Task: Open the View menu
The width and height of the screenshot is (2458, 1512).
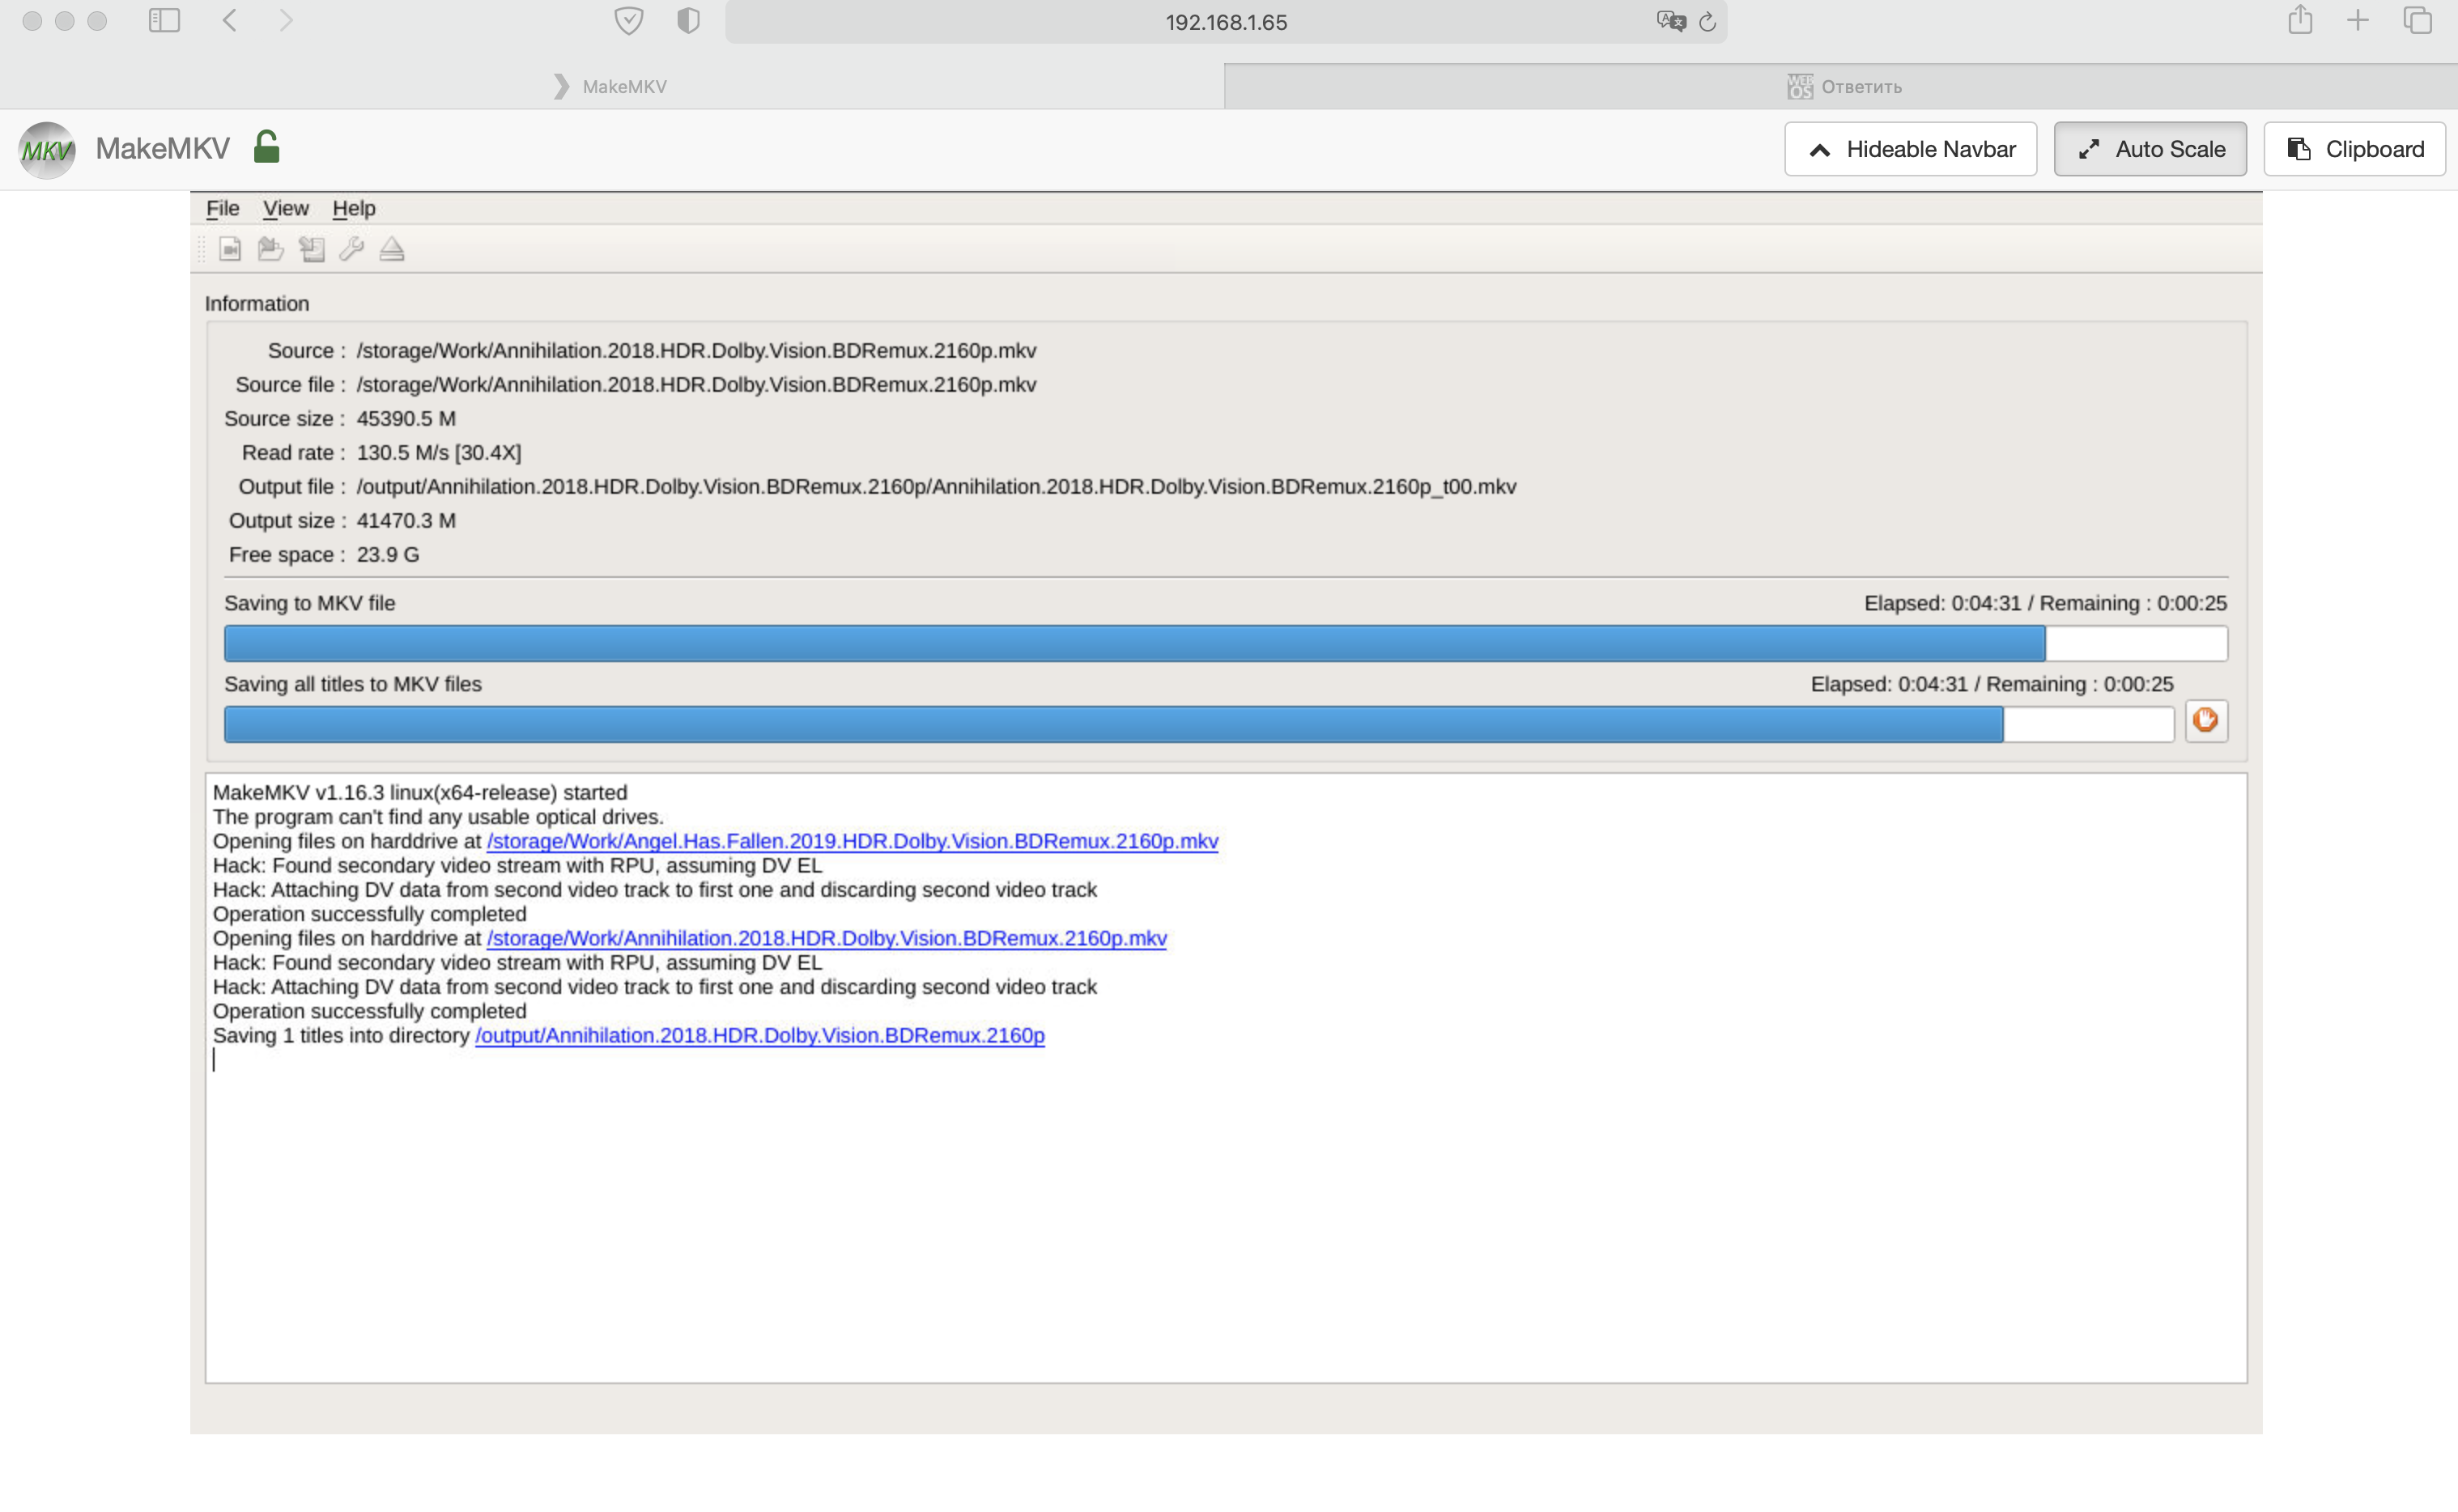Action: tap(285, 208)
